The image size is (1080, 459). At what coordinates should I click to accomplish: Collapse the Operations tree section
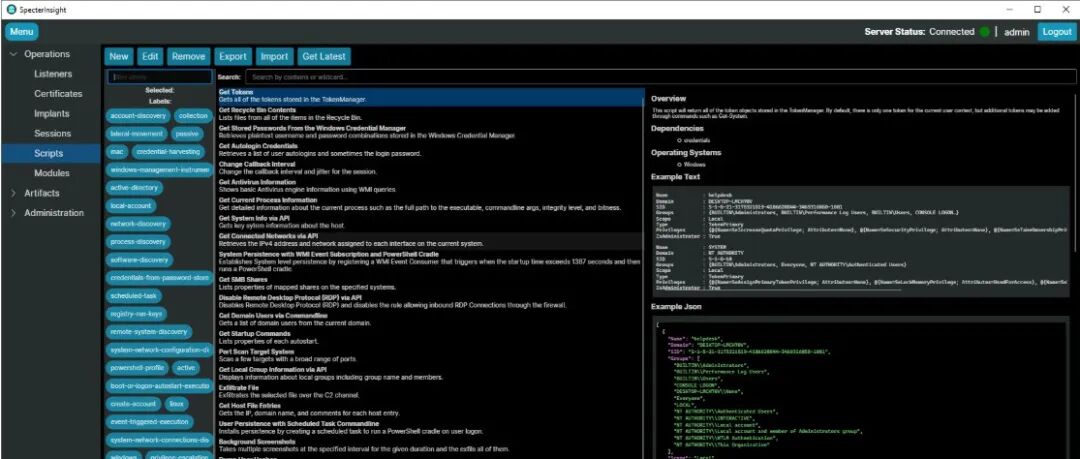(x=13, y=54)
